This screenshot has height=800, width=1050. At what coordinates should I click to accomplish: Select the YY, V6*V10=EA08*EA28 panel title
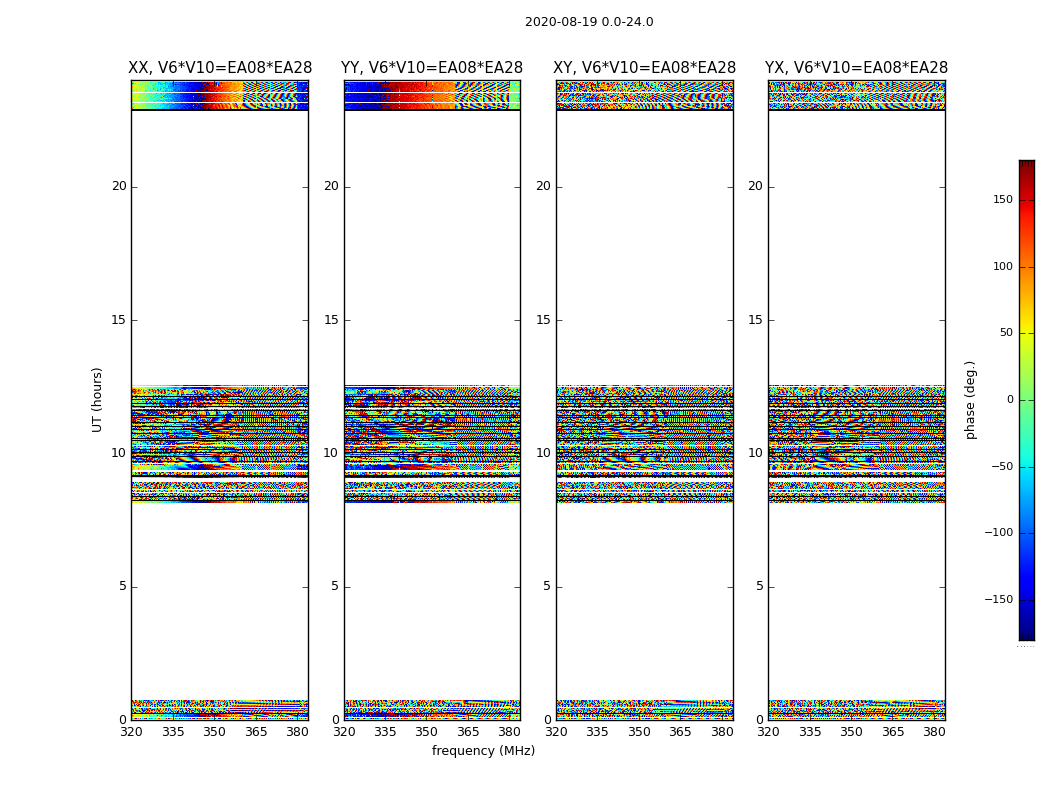coord(432,68)
